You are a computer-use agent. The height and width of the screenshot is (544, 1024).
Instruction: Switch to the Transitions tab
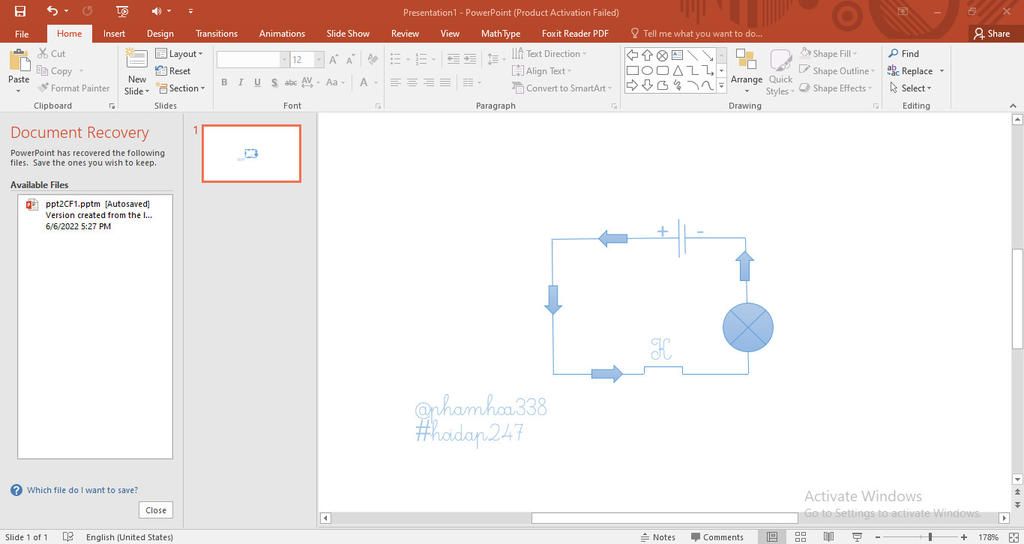click(x=216, y=33)
